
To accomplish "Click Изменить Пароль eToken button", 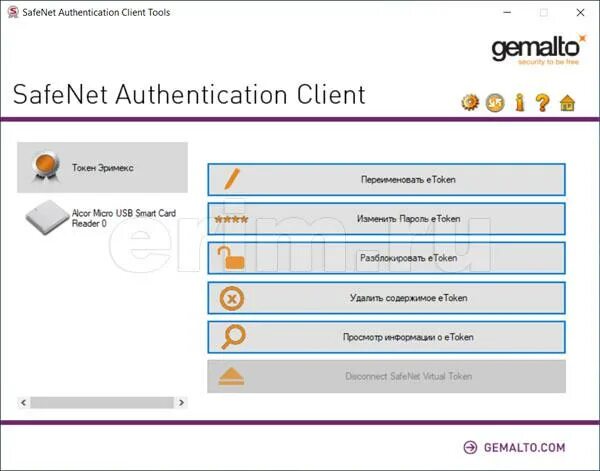I will (386, 219).
